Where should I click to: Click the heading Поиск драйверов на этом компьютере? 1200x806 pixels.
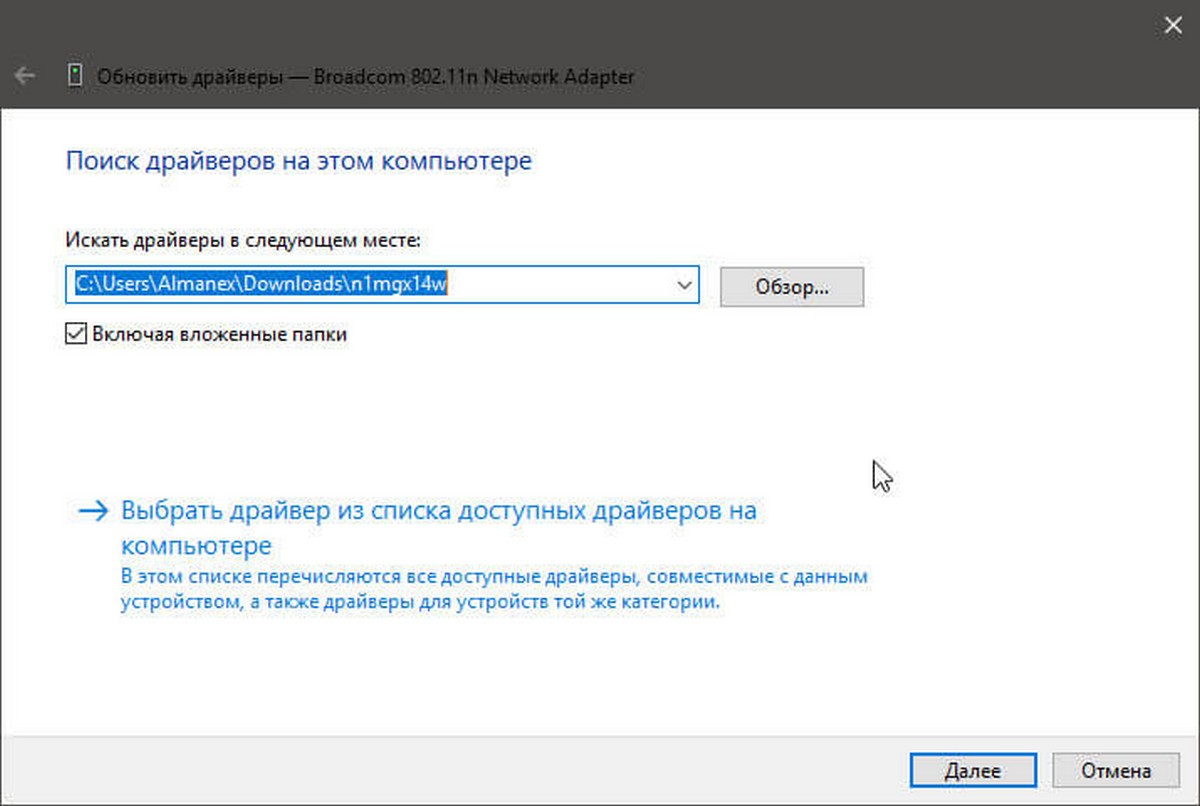point(298,161)
